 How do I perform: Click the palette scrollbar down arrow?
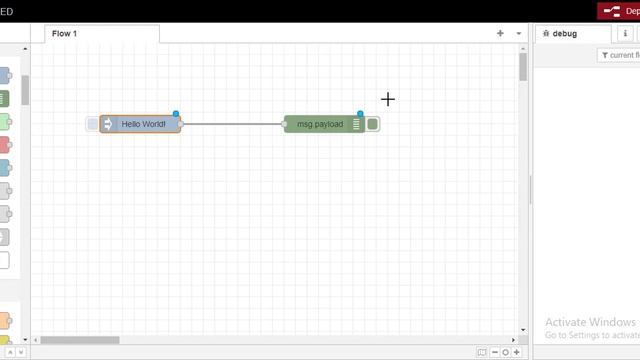[25, 340]
